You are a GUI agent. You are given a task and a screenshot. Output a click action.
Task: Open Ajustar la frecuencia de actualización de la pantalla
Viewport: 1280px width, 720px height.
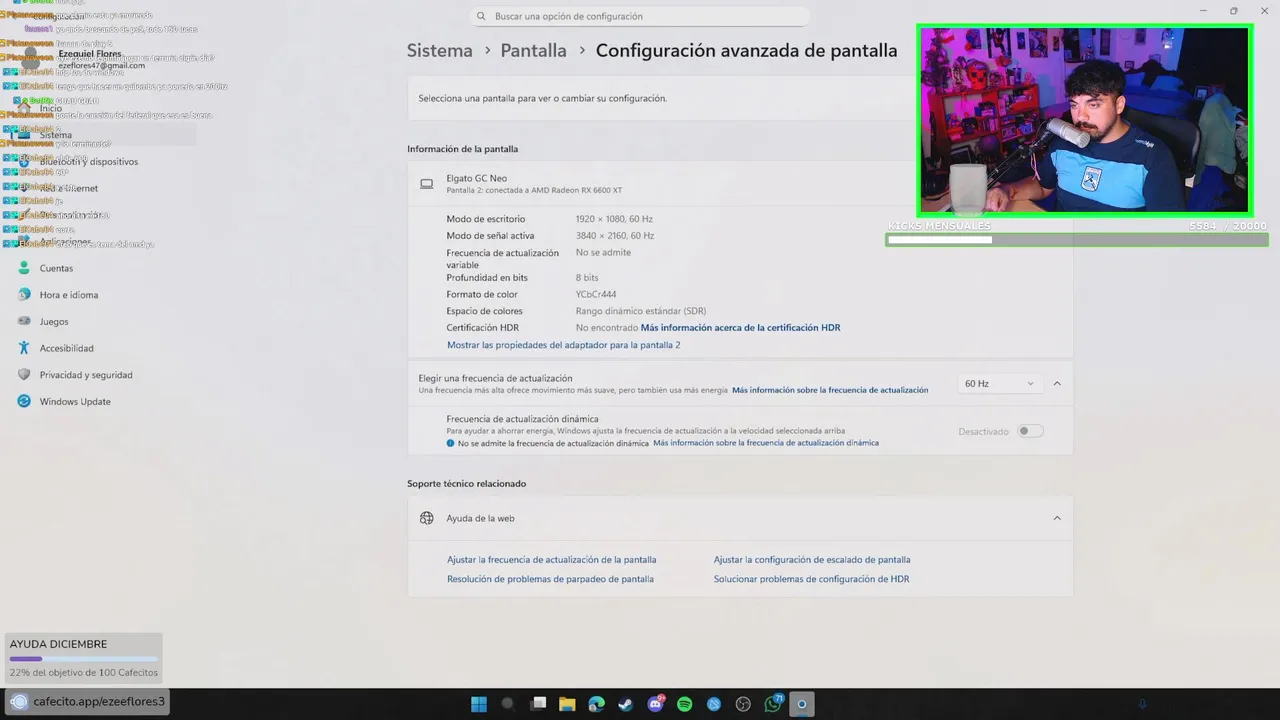(x=552, y=560)
